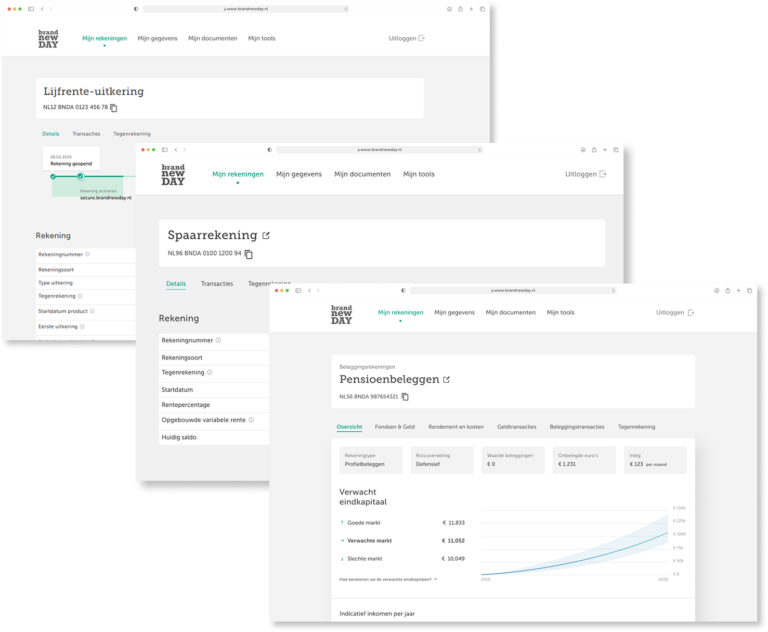Click the first timeline node under Rekening geopend
768x632 pixels.
pyautogui.click(x=52, y=177)
